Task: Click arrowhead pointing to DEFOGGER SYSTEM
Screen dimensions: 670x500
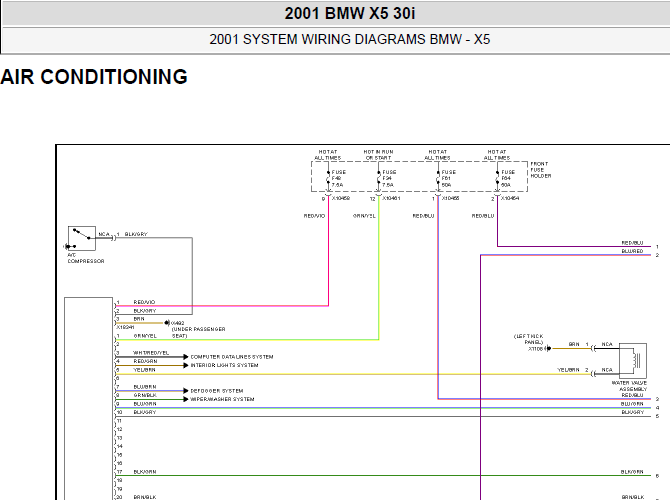Action: pyautogui.click(x=186, y=391)
